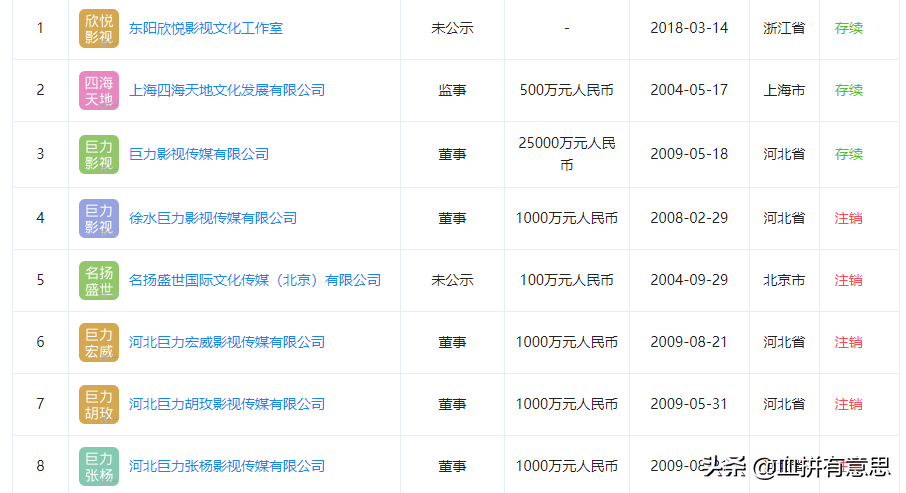This screenshot has width=906, height=493.
Task: Click the 名扬盛世 logo icon
Action: 99,280
